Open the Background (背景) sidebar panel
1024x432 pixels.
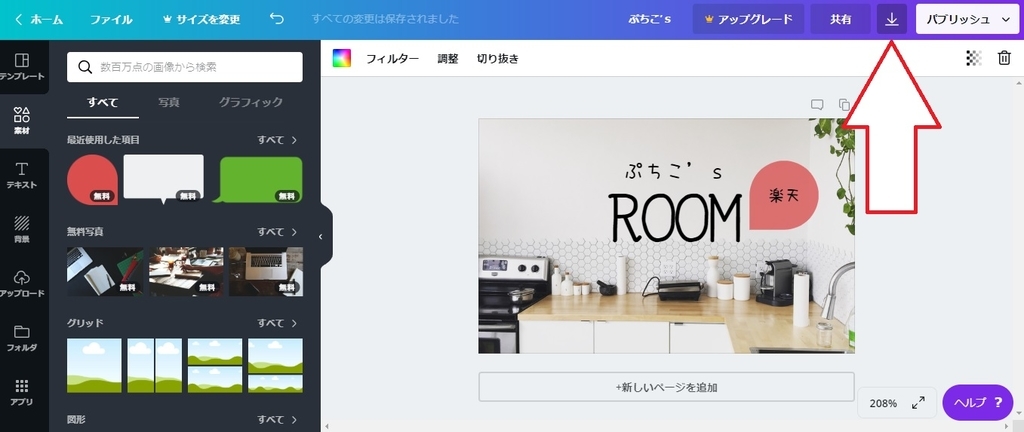[22, 230]
